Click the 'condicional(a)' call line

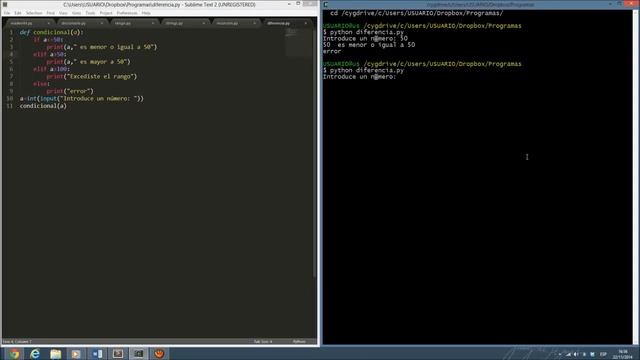[x=43, y=106]
